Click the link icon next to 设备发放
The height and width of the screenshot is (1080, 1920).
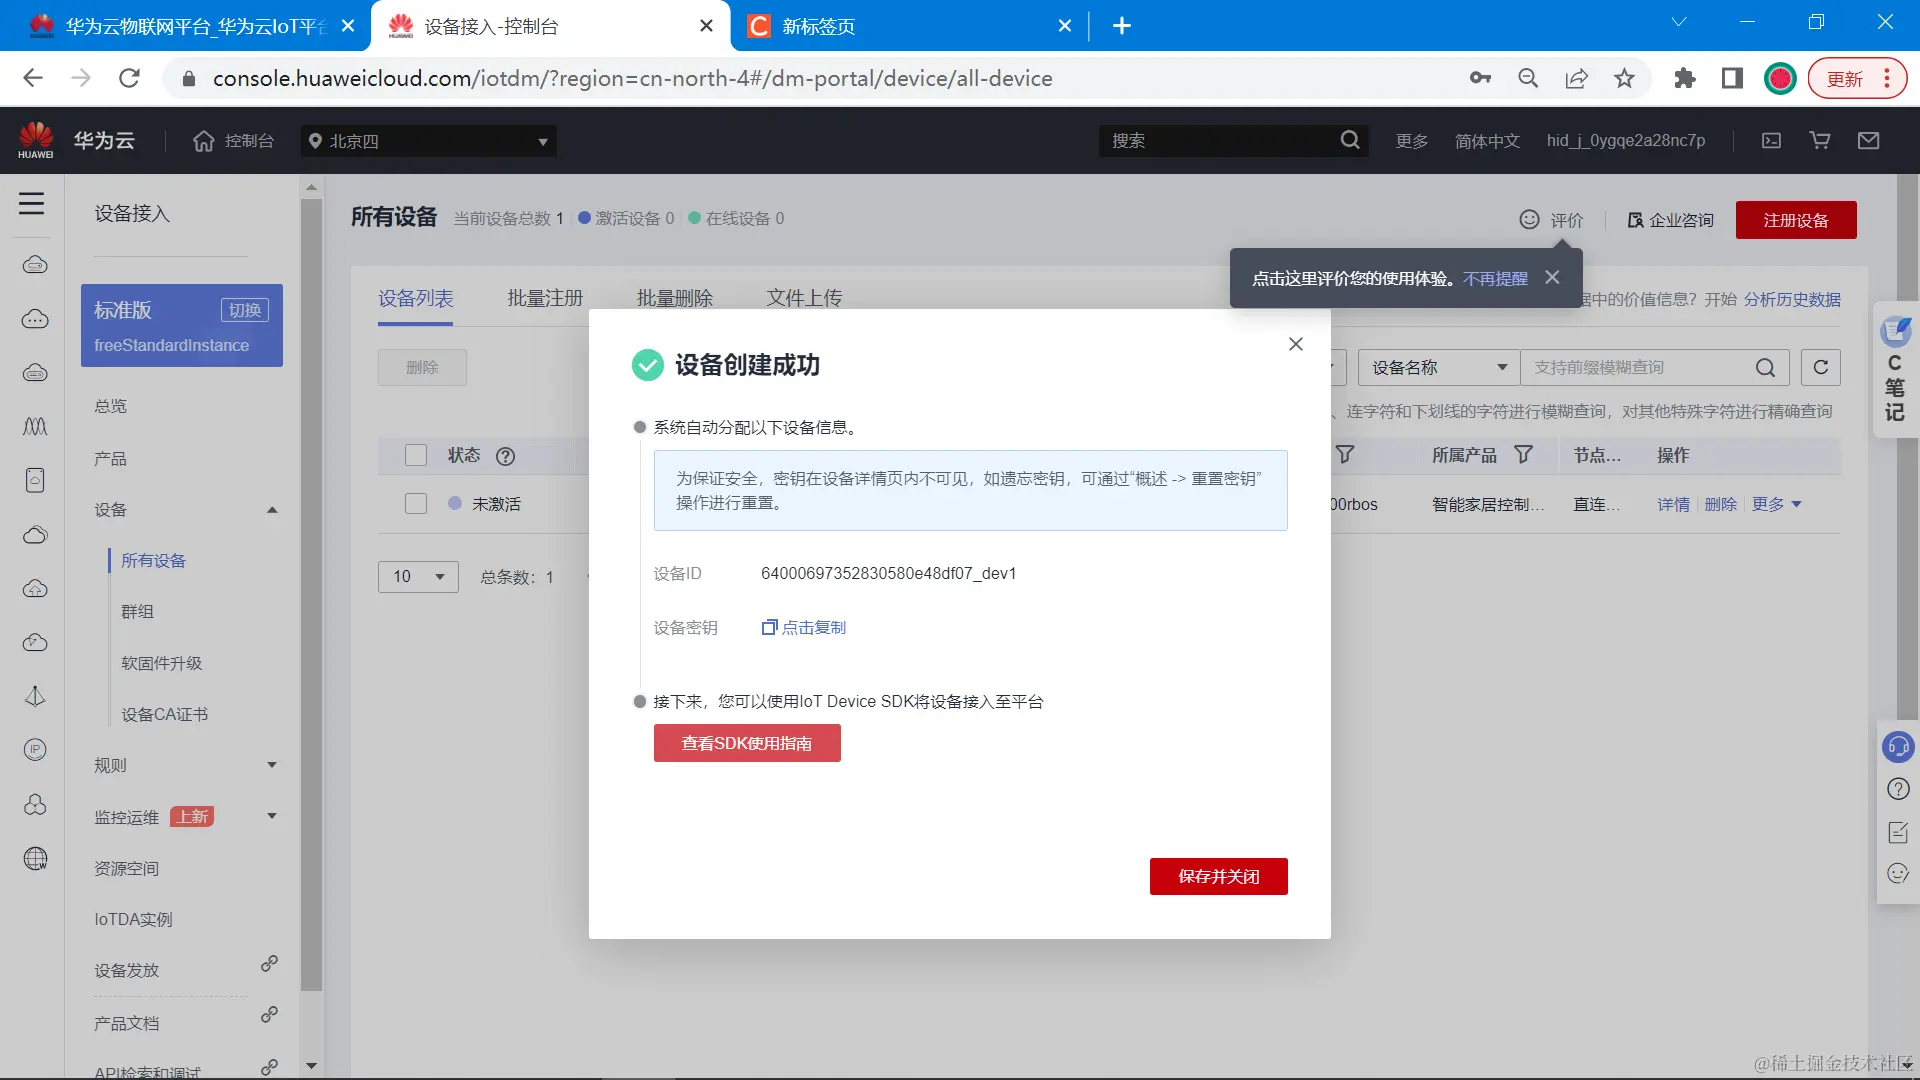point(269,964)
